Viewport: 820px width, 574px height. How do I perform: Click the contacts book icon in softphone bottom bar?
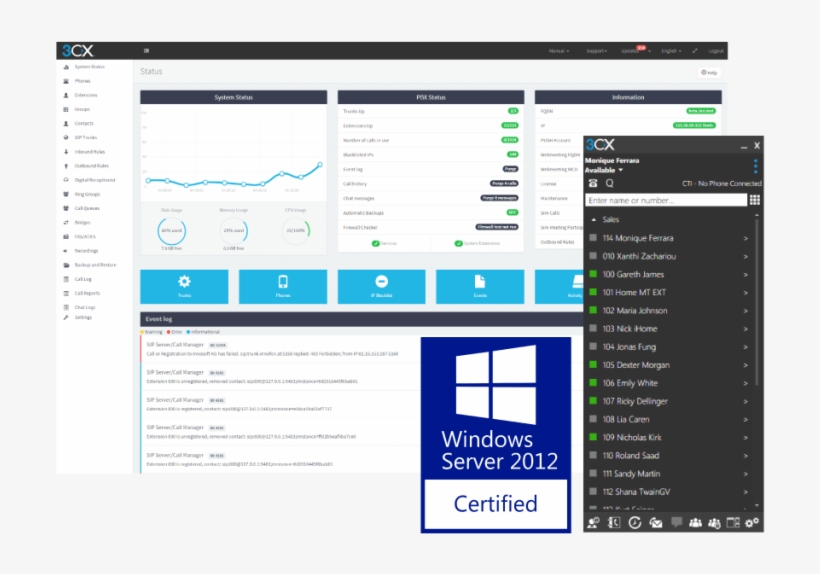[x=614, y=523]
